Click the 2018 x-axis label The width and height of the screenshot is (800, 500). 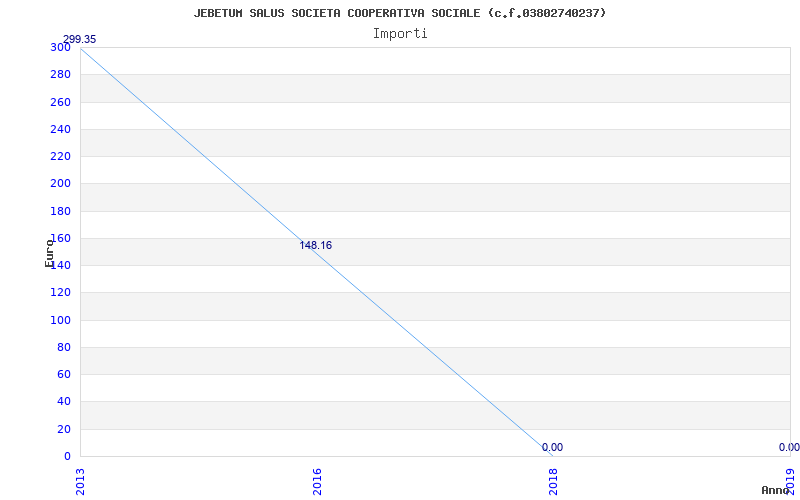click(554, 482)
